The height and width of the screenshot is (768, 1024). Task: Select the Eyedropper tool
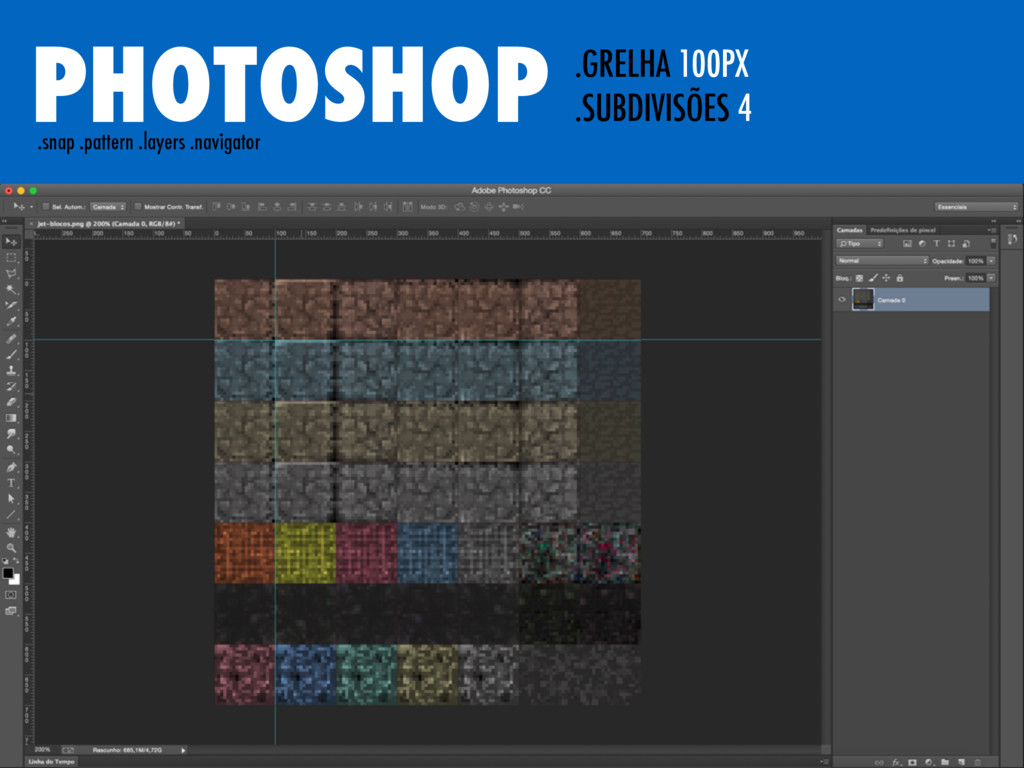tap(11, 322)
